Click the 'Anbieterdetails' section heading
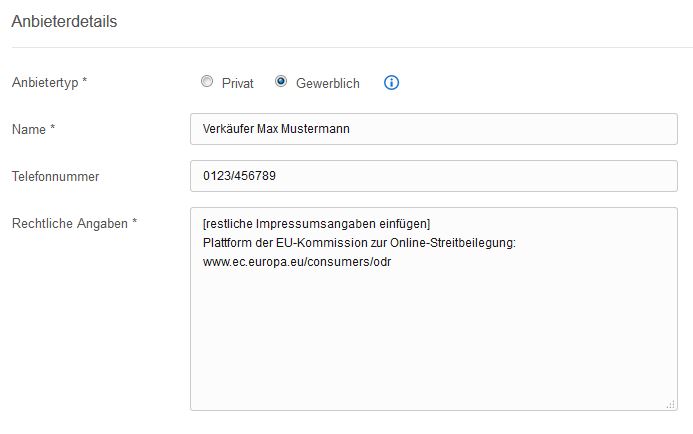The height and width of the screenshot is (434, 693). point(64,21)
